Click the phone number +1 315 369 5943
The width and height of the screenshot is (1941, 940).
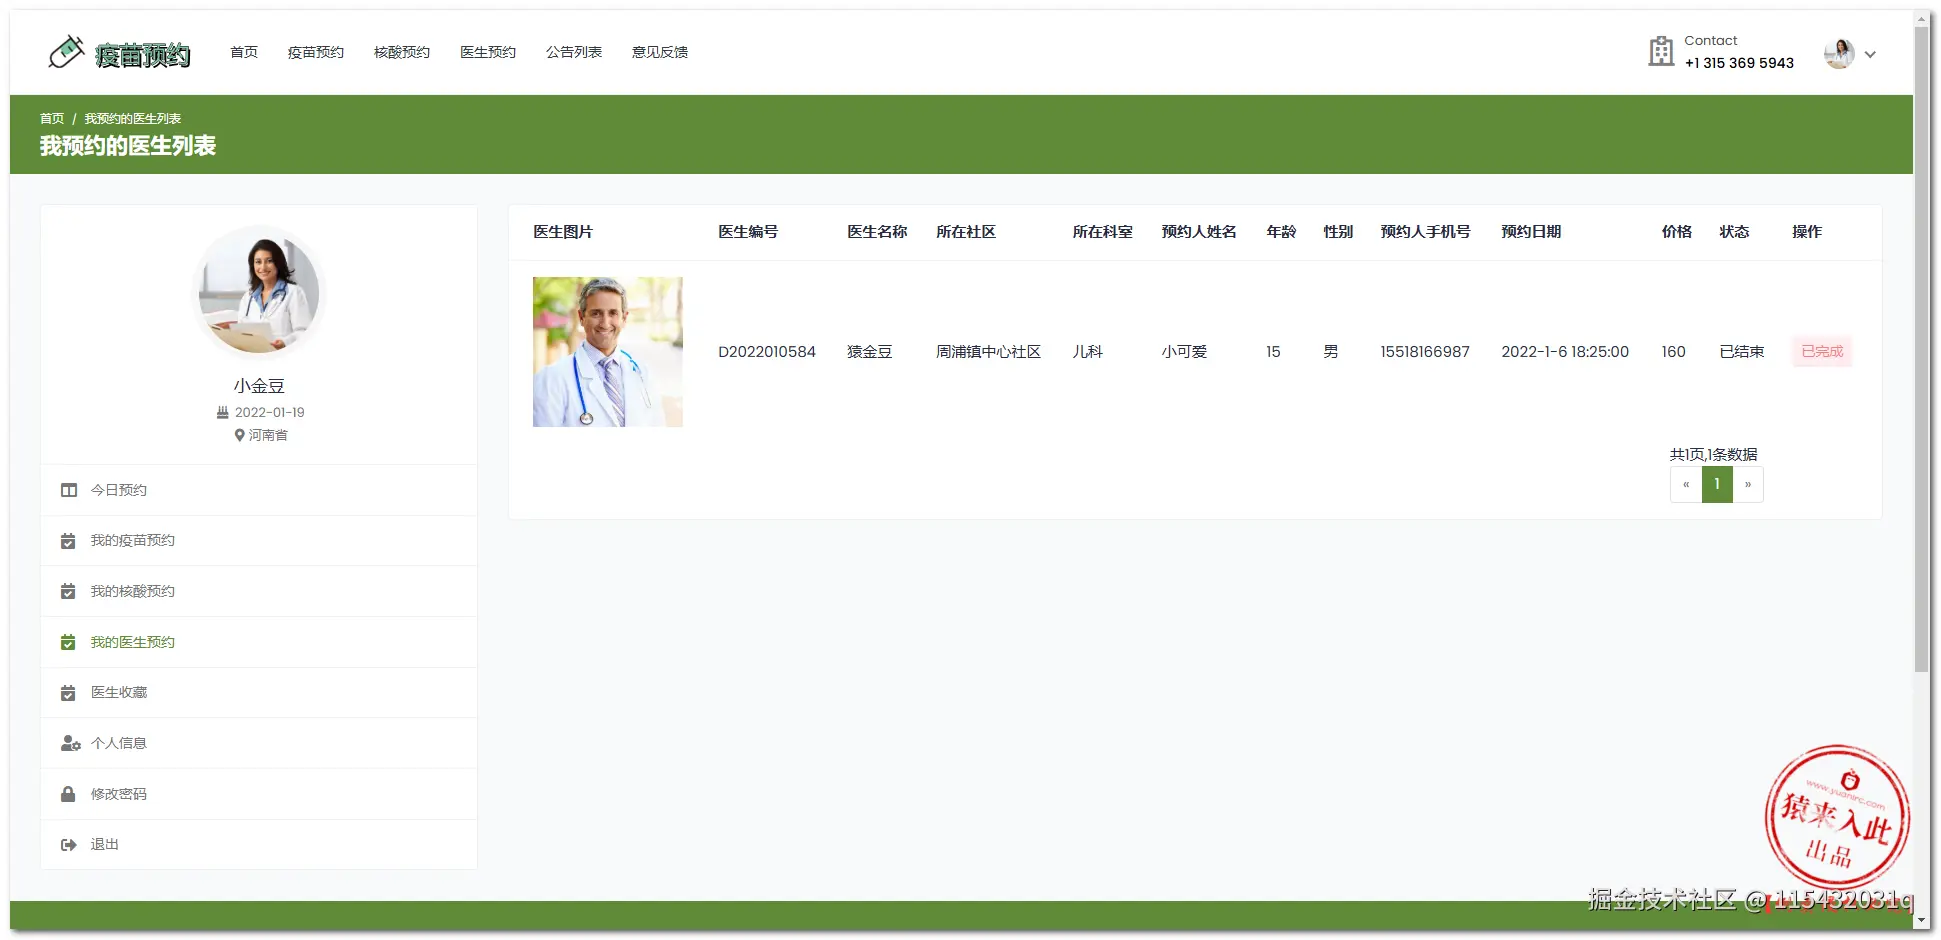(1739, 62)
